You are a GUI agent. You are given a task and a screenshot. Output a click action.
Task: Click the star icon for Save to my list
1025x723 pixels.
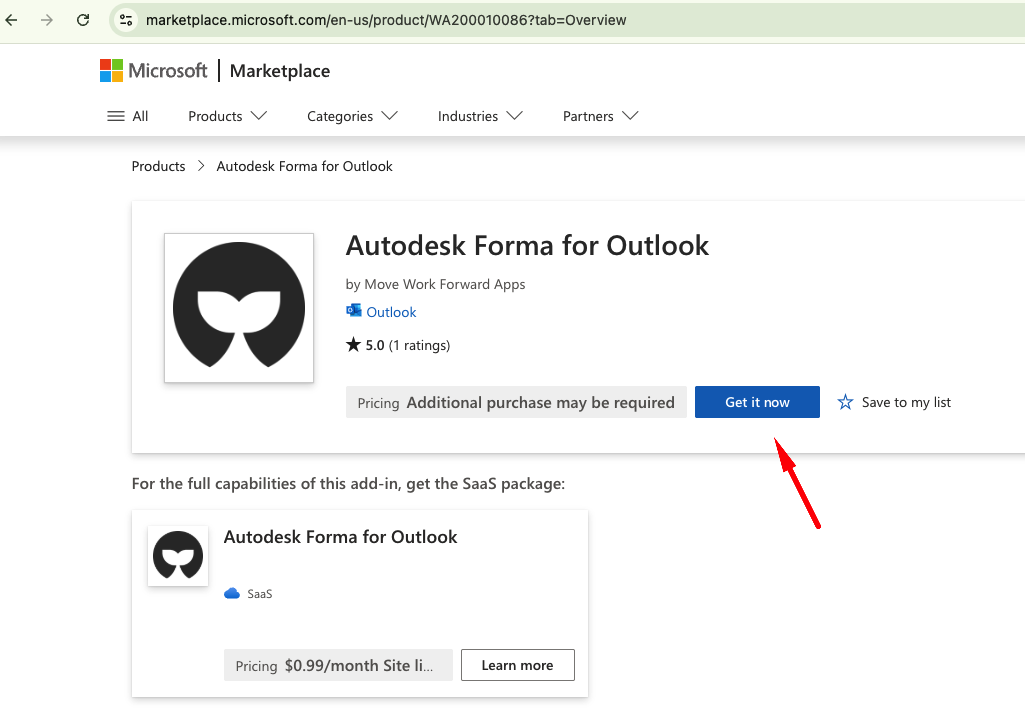pos(845,402)
